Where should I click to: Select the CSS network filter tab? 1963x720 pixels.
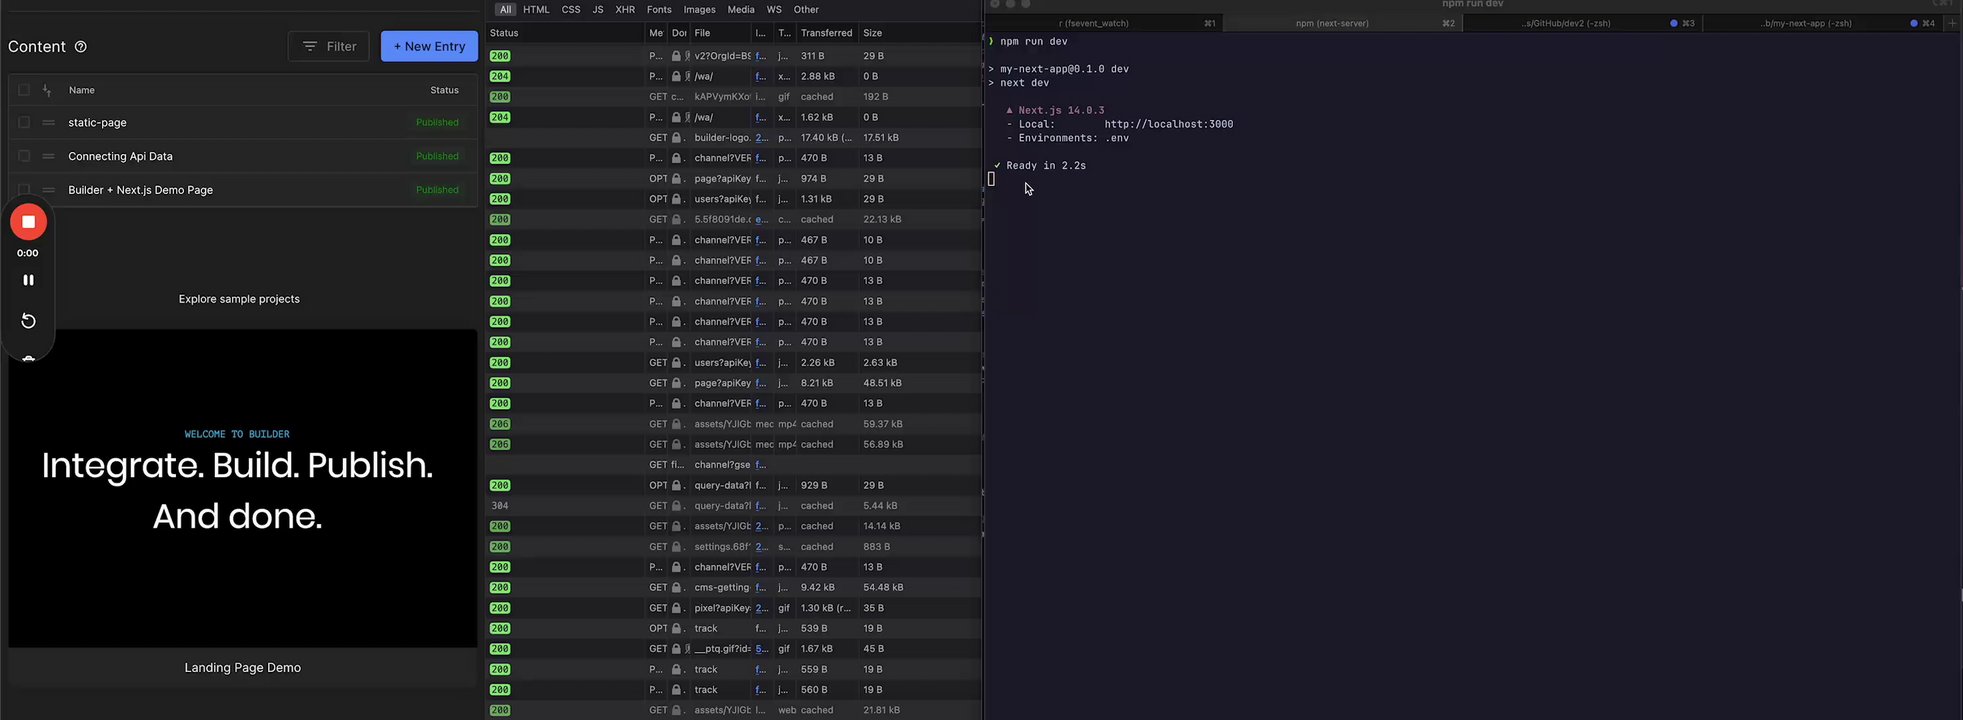point(571,9)
